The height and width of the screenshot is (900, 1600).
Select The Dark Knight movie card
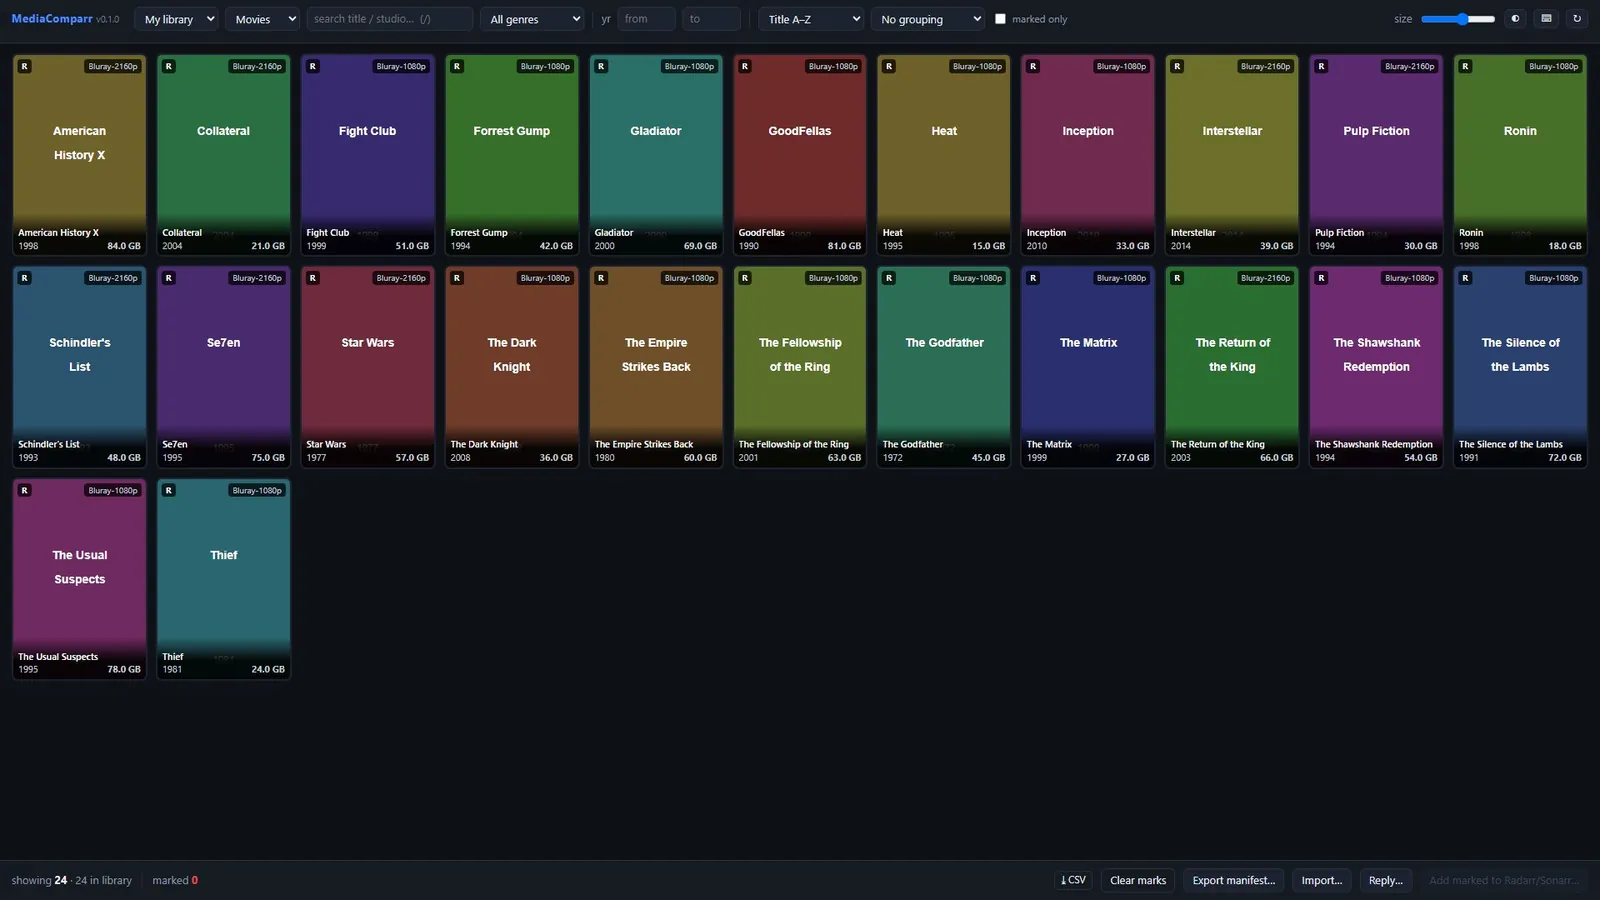[x=512, y=367]
